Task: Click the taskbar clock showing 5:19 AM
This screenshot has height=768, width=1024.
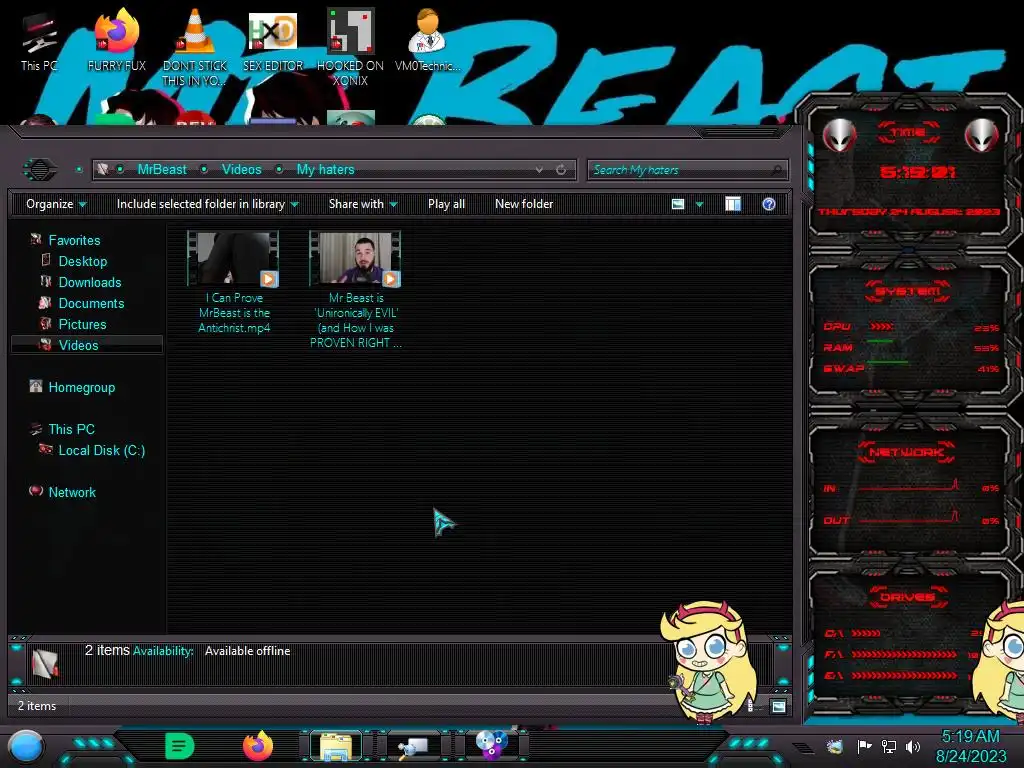Action: pos(971,746)
